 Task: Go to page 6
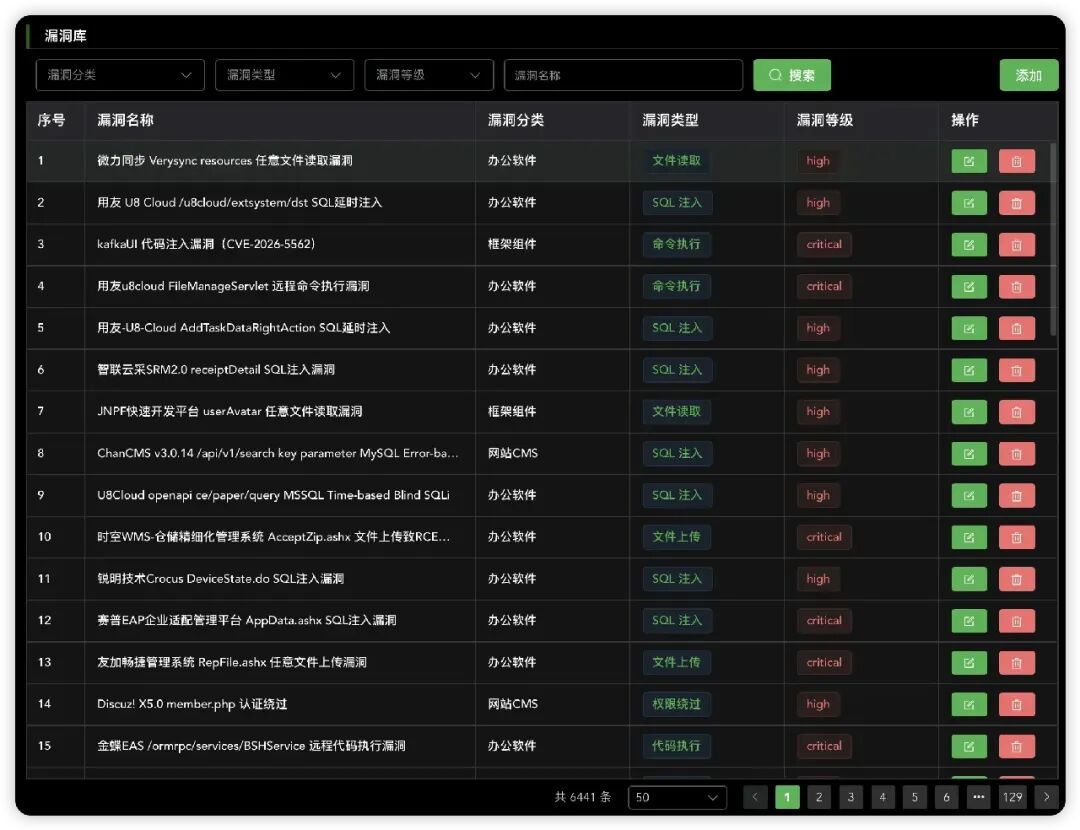[x=946, y=797]
